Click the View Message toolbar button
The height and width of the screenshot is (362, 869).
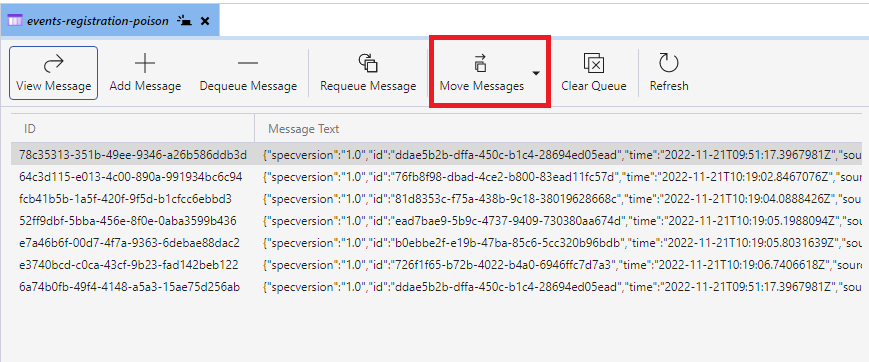pos(53,73)
